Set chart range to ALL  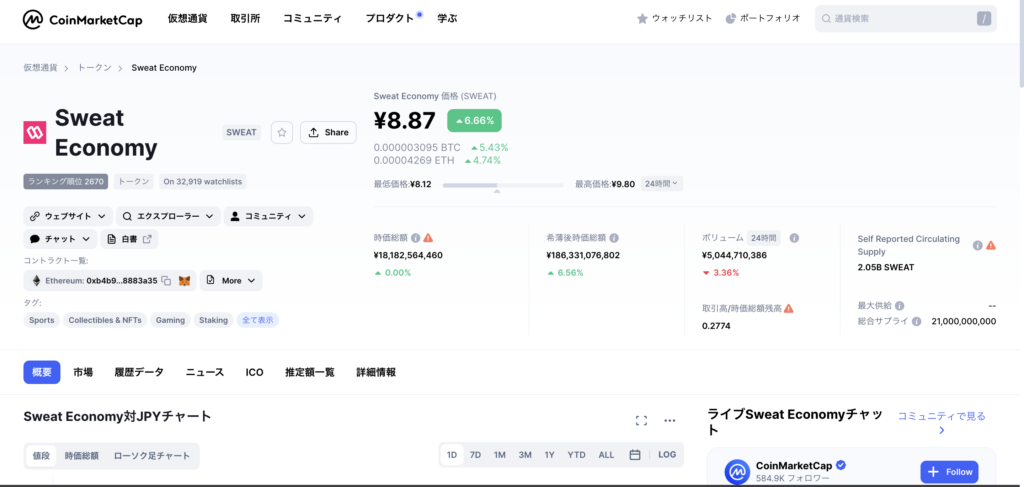pos(607,454)
